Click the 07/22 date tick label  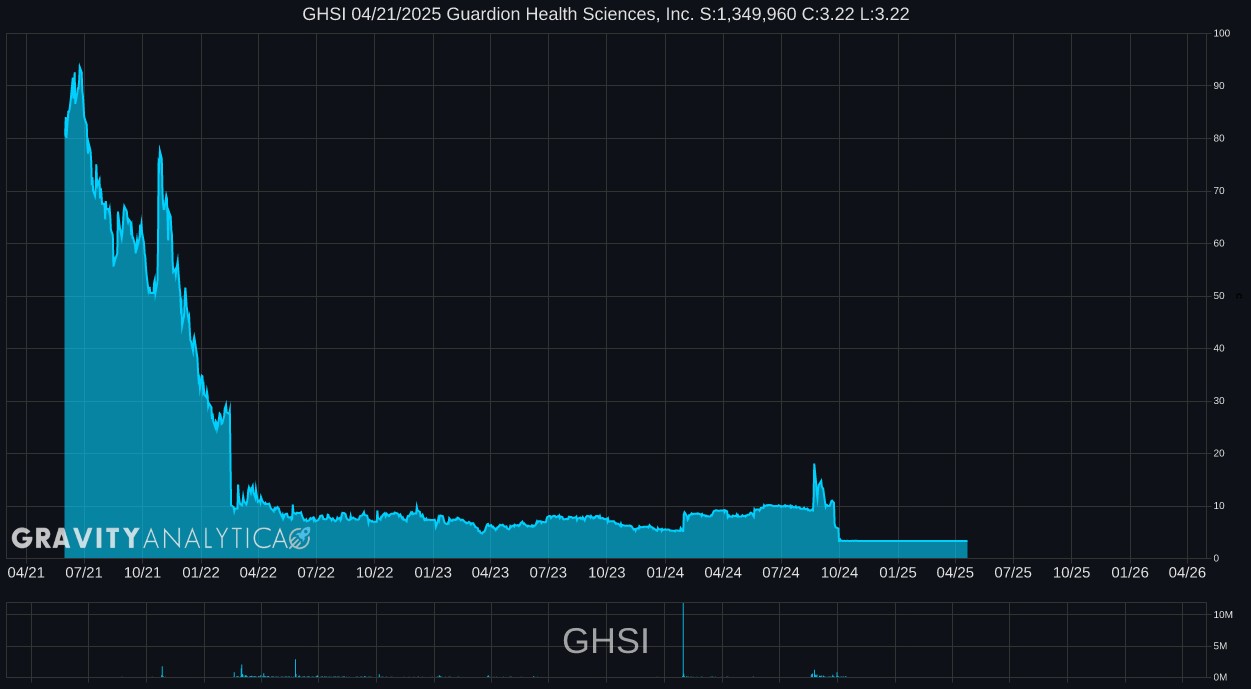coord(316,573)
